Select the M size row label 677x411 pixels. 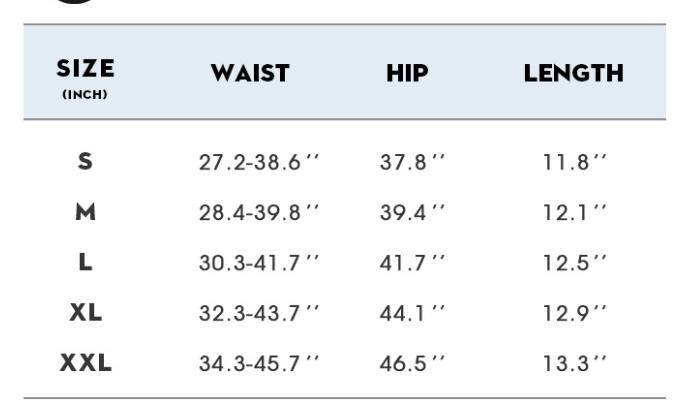85,211
